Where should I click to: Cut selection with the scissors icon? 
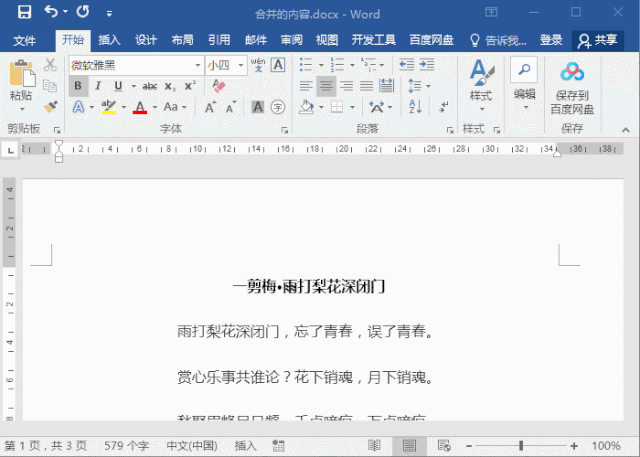(50, 65)
